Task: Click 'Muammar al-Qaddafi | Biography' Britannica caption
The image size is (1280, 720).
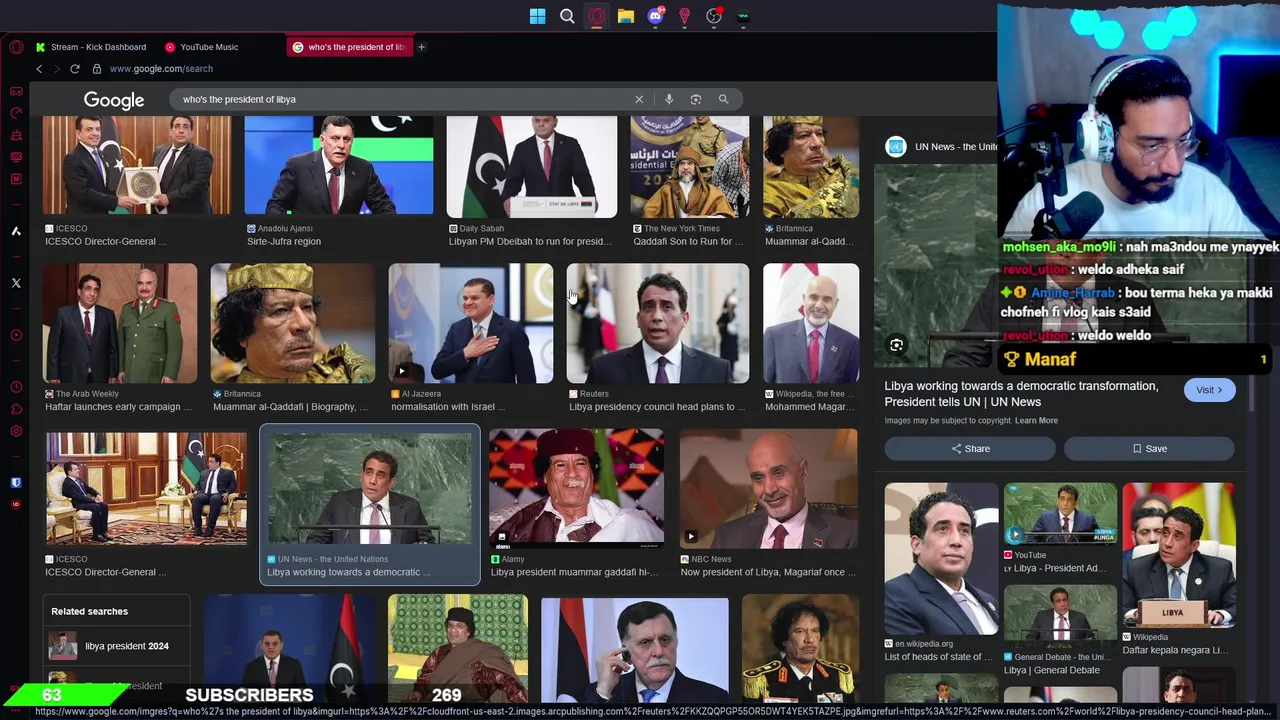Action: (x=291, y=407)
